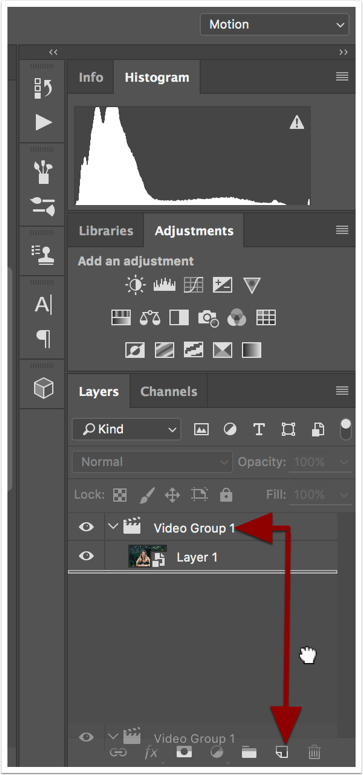Collapse the Video Group 1 chevron

(x=113, y=526)
